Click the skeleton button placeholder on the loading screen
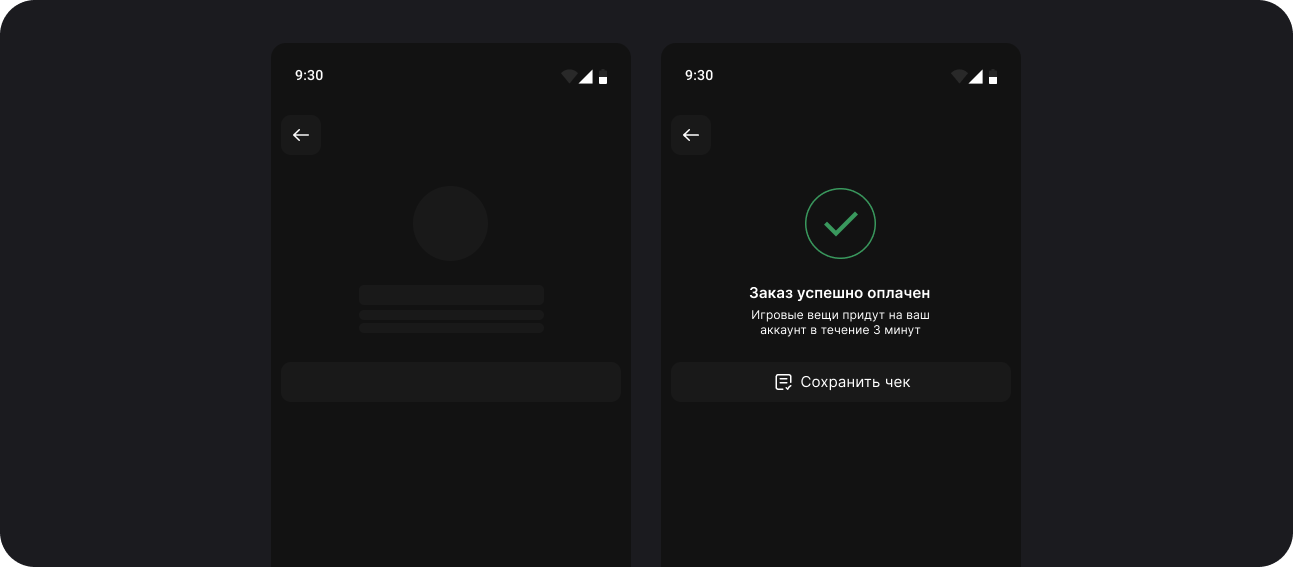1293x567 pixels. click(451, 382)
